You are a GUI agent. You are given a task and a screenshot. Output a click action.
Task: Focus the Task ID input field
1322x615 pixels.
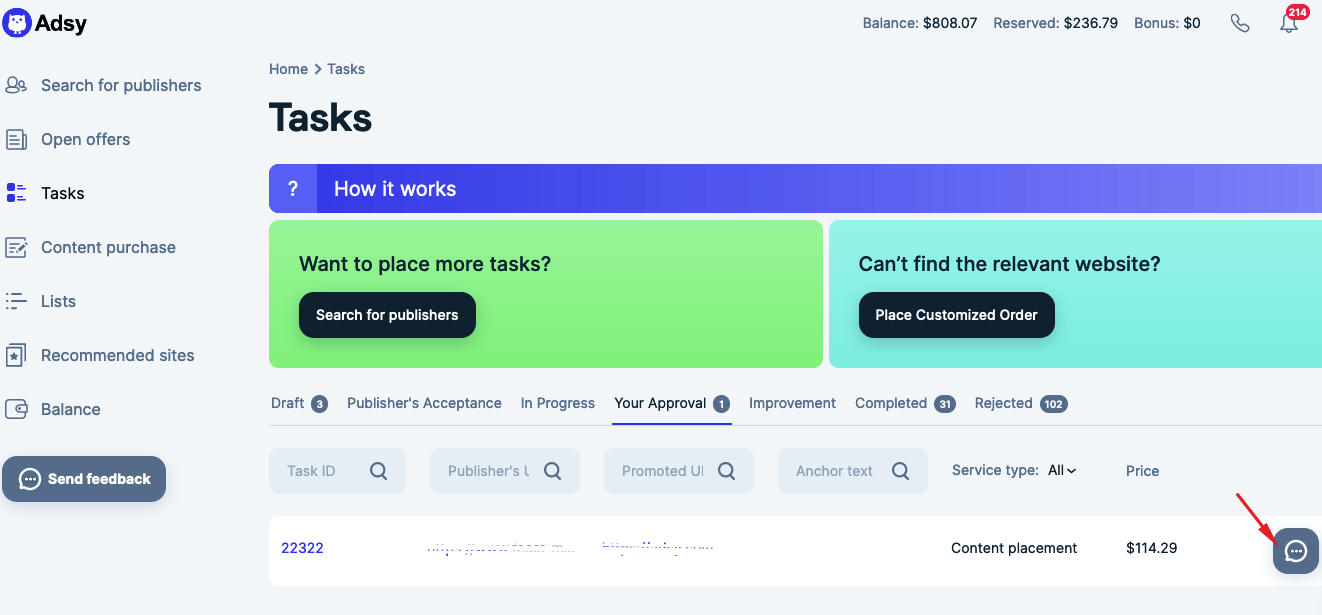click(x=337, y=471)
